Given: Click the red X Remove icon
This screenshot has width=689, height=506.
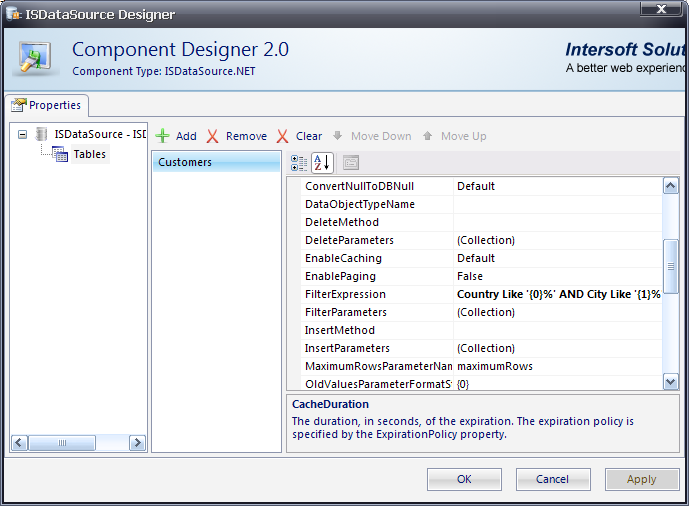Looking at the screenshot, I should point(213,136).
